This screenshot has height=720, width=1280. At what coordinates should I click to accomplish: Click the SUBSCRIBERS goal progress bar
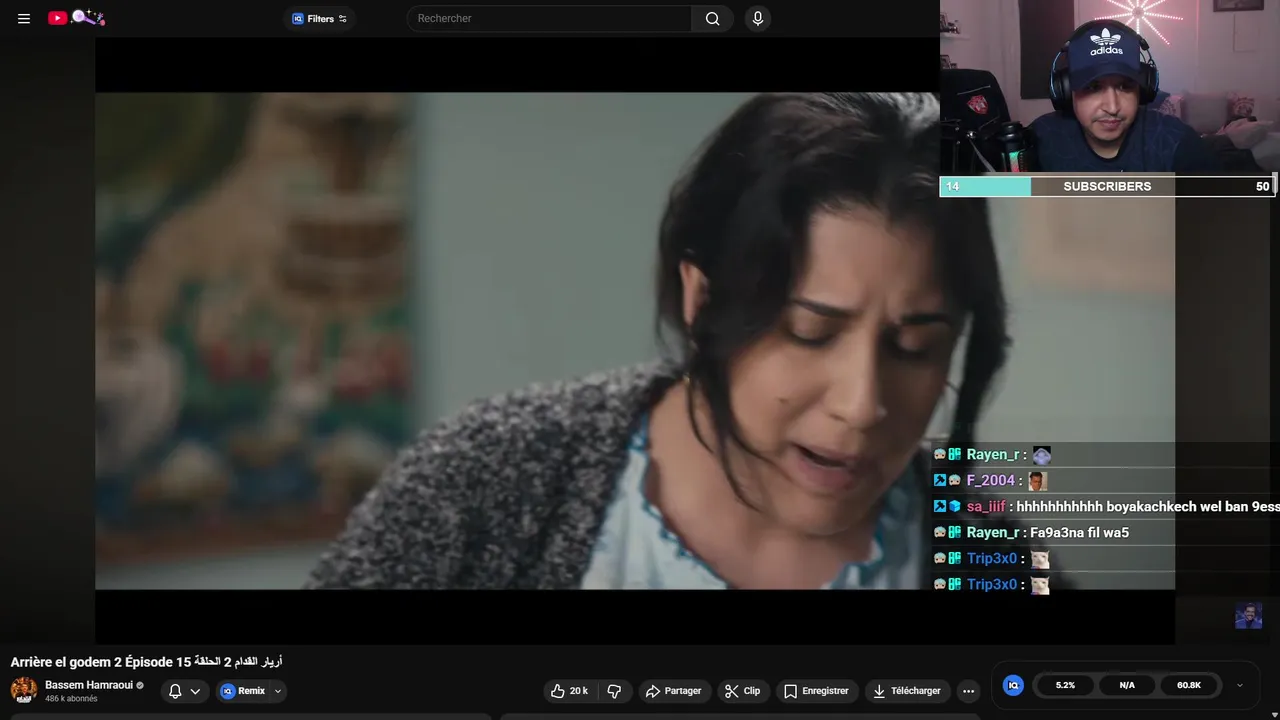click(1107, 186)
